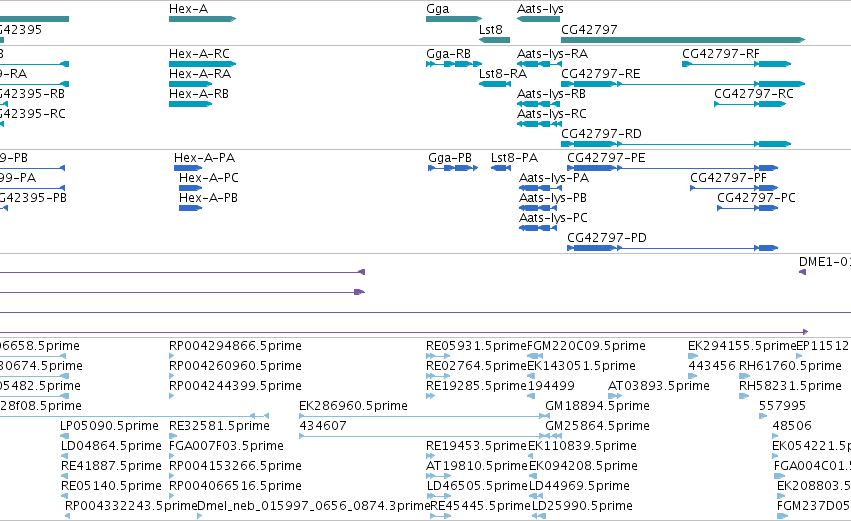Click the AT19810.5prime EST
Screen dimensions: 851x521
(438, 476)
